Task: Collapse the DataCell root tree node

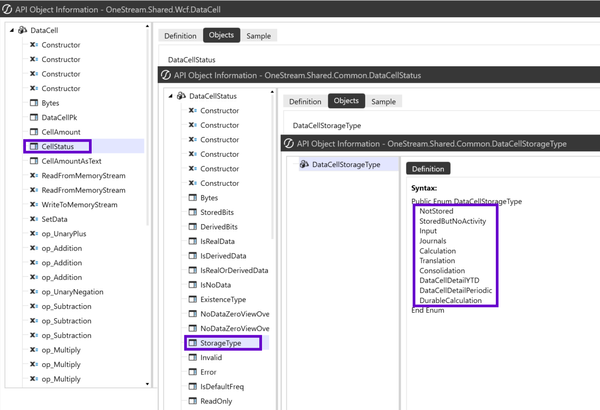Action: 10,31
